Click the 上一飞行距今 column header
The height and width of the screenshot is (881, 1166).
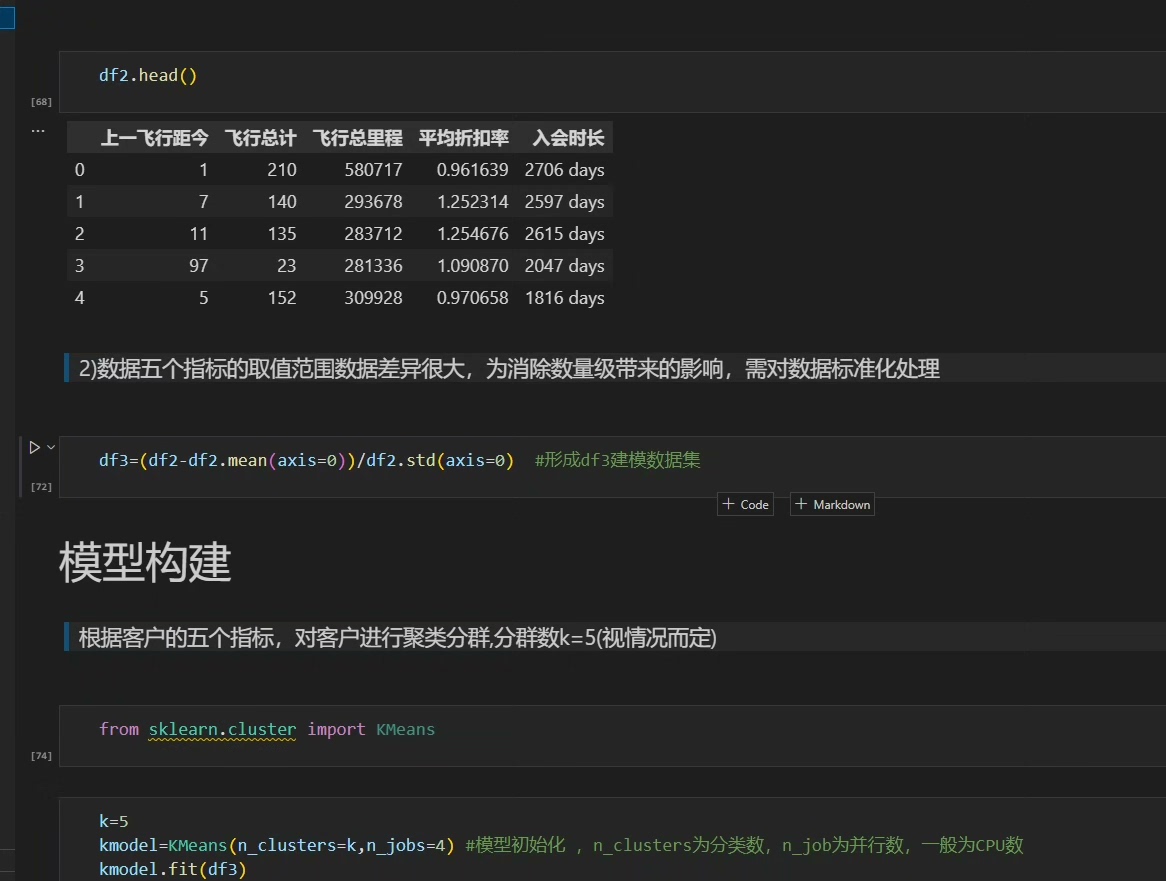155,138
